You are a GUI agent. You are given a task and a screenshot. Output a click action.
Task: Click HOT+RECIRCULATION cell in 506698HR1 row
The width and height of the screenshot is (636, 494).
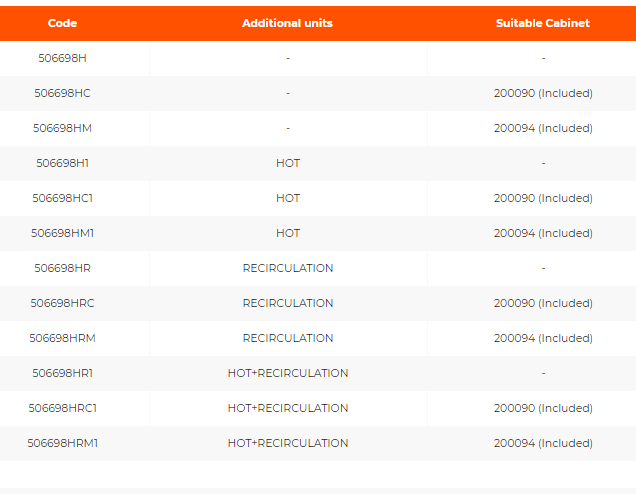[288, 373]
